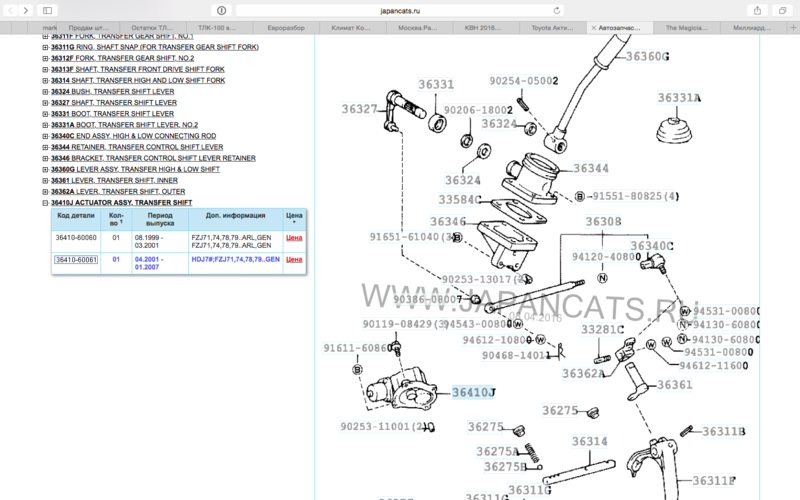Switch to the Toyota Акти... tab
The image size is (800, 500).
[552, 28]
